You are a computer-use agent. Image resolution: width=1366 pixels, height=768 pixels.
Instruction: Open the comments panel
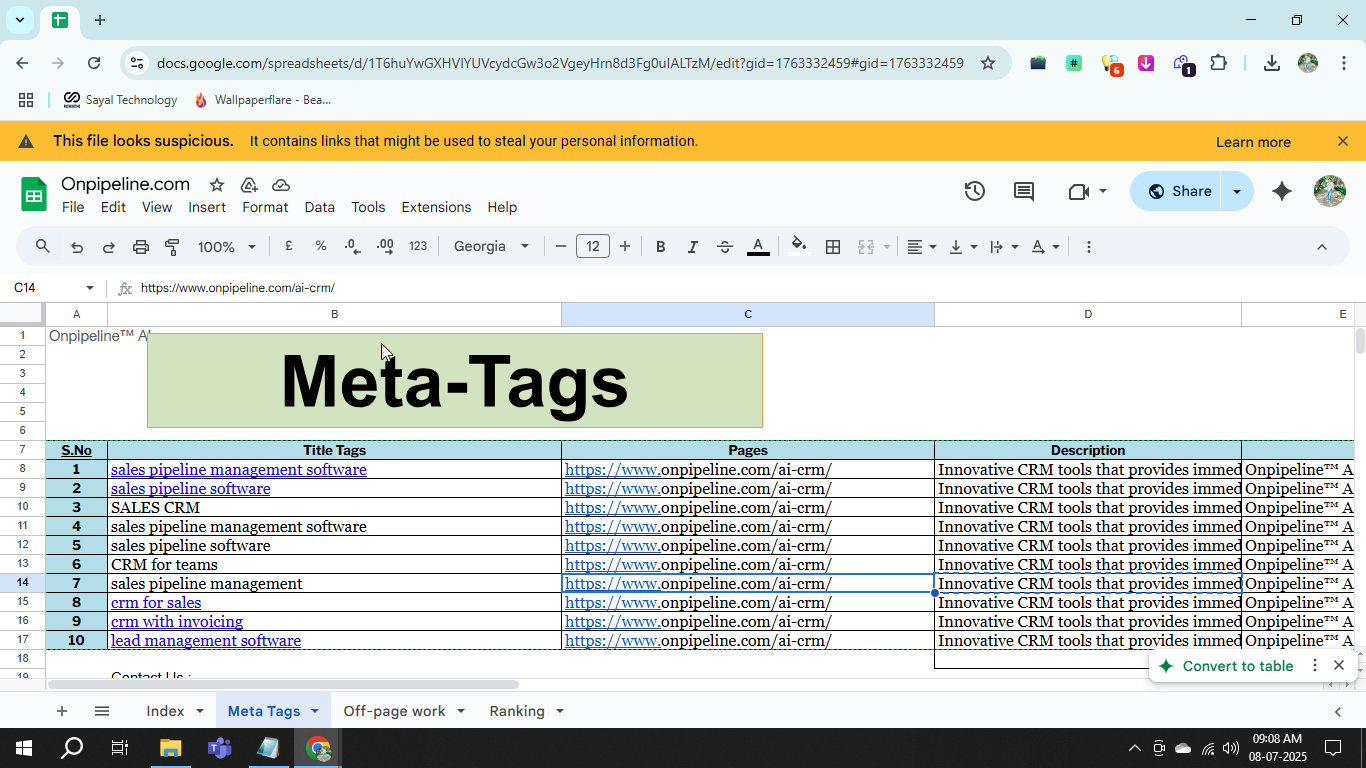(x=1024, y=191)
